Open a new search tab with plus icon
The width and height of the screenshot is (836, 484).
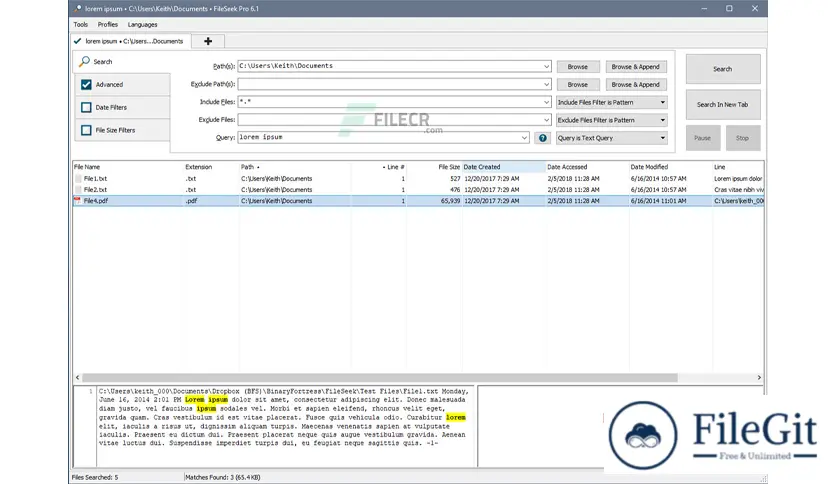pyautogui.click(x=208, y=41)
